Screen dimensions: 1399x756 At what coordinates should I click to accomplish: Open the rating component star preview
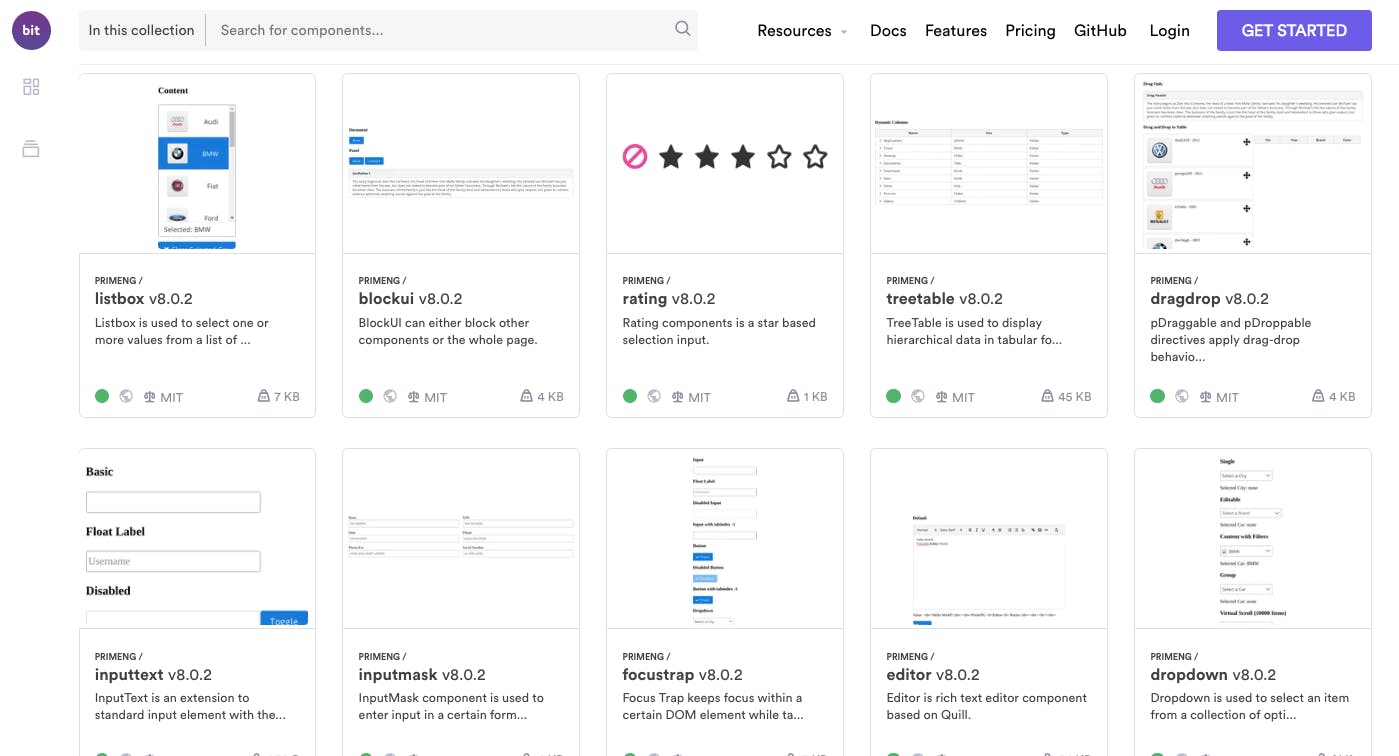(x=725, y=157)
